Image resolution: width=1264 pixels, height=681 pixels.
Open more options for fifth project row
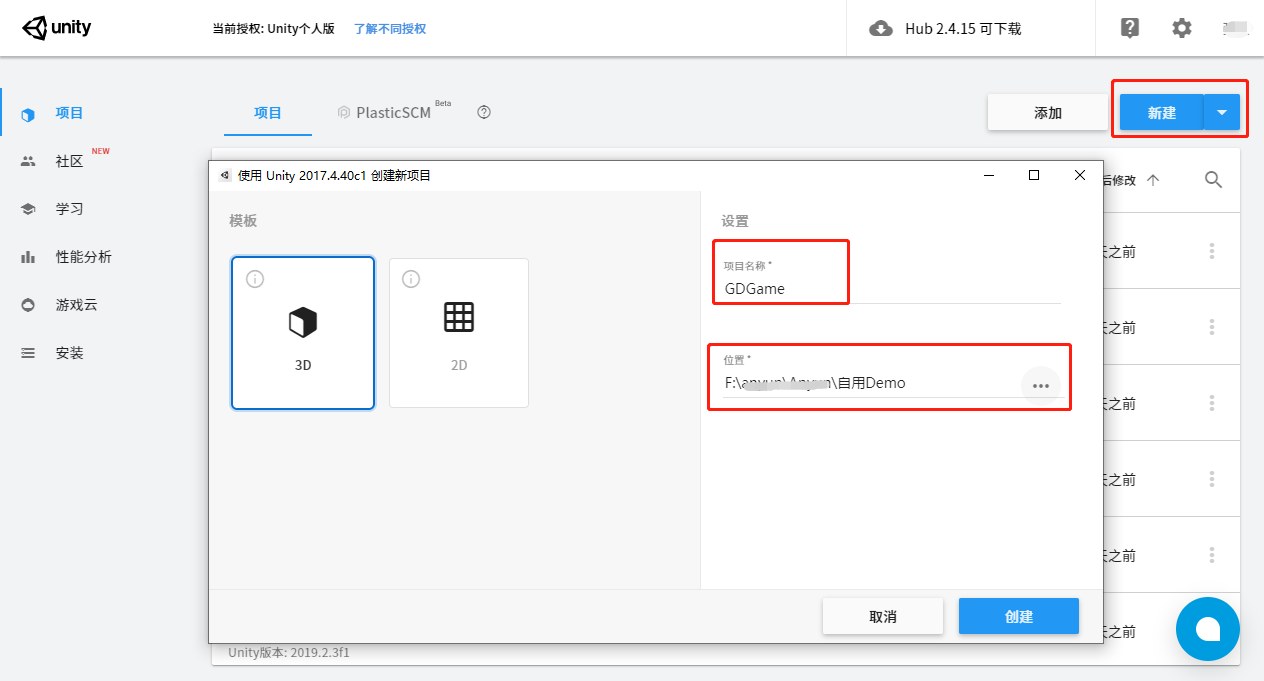pyautogui.click(x=1212, y=555)
